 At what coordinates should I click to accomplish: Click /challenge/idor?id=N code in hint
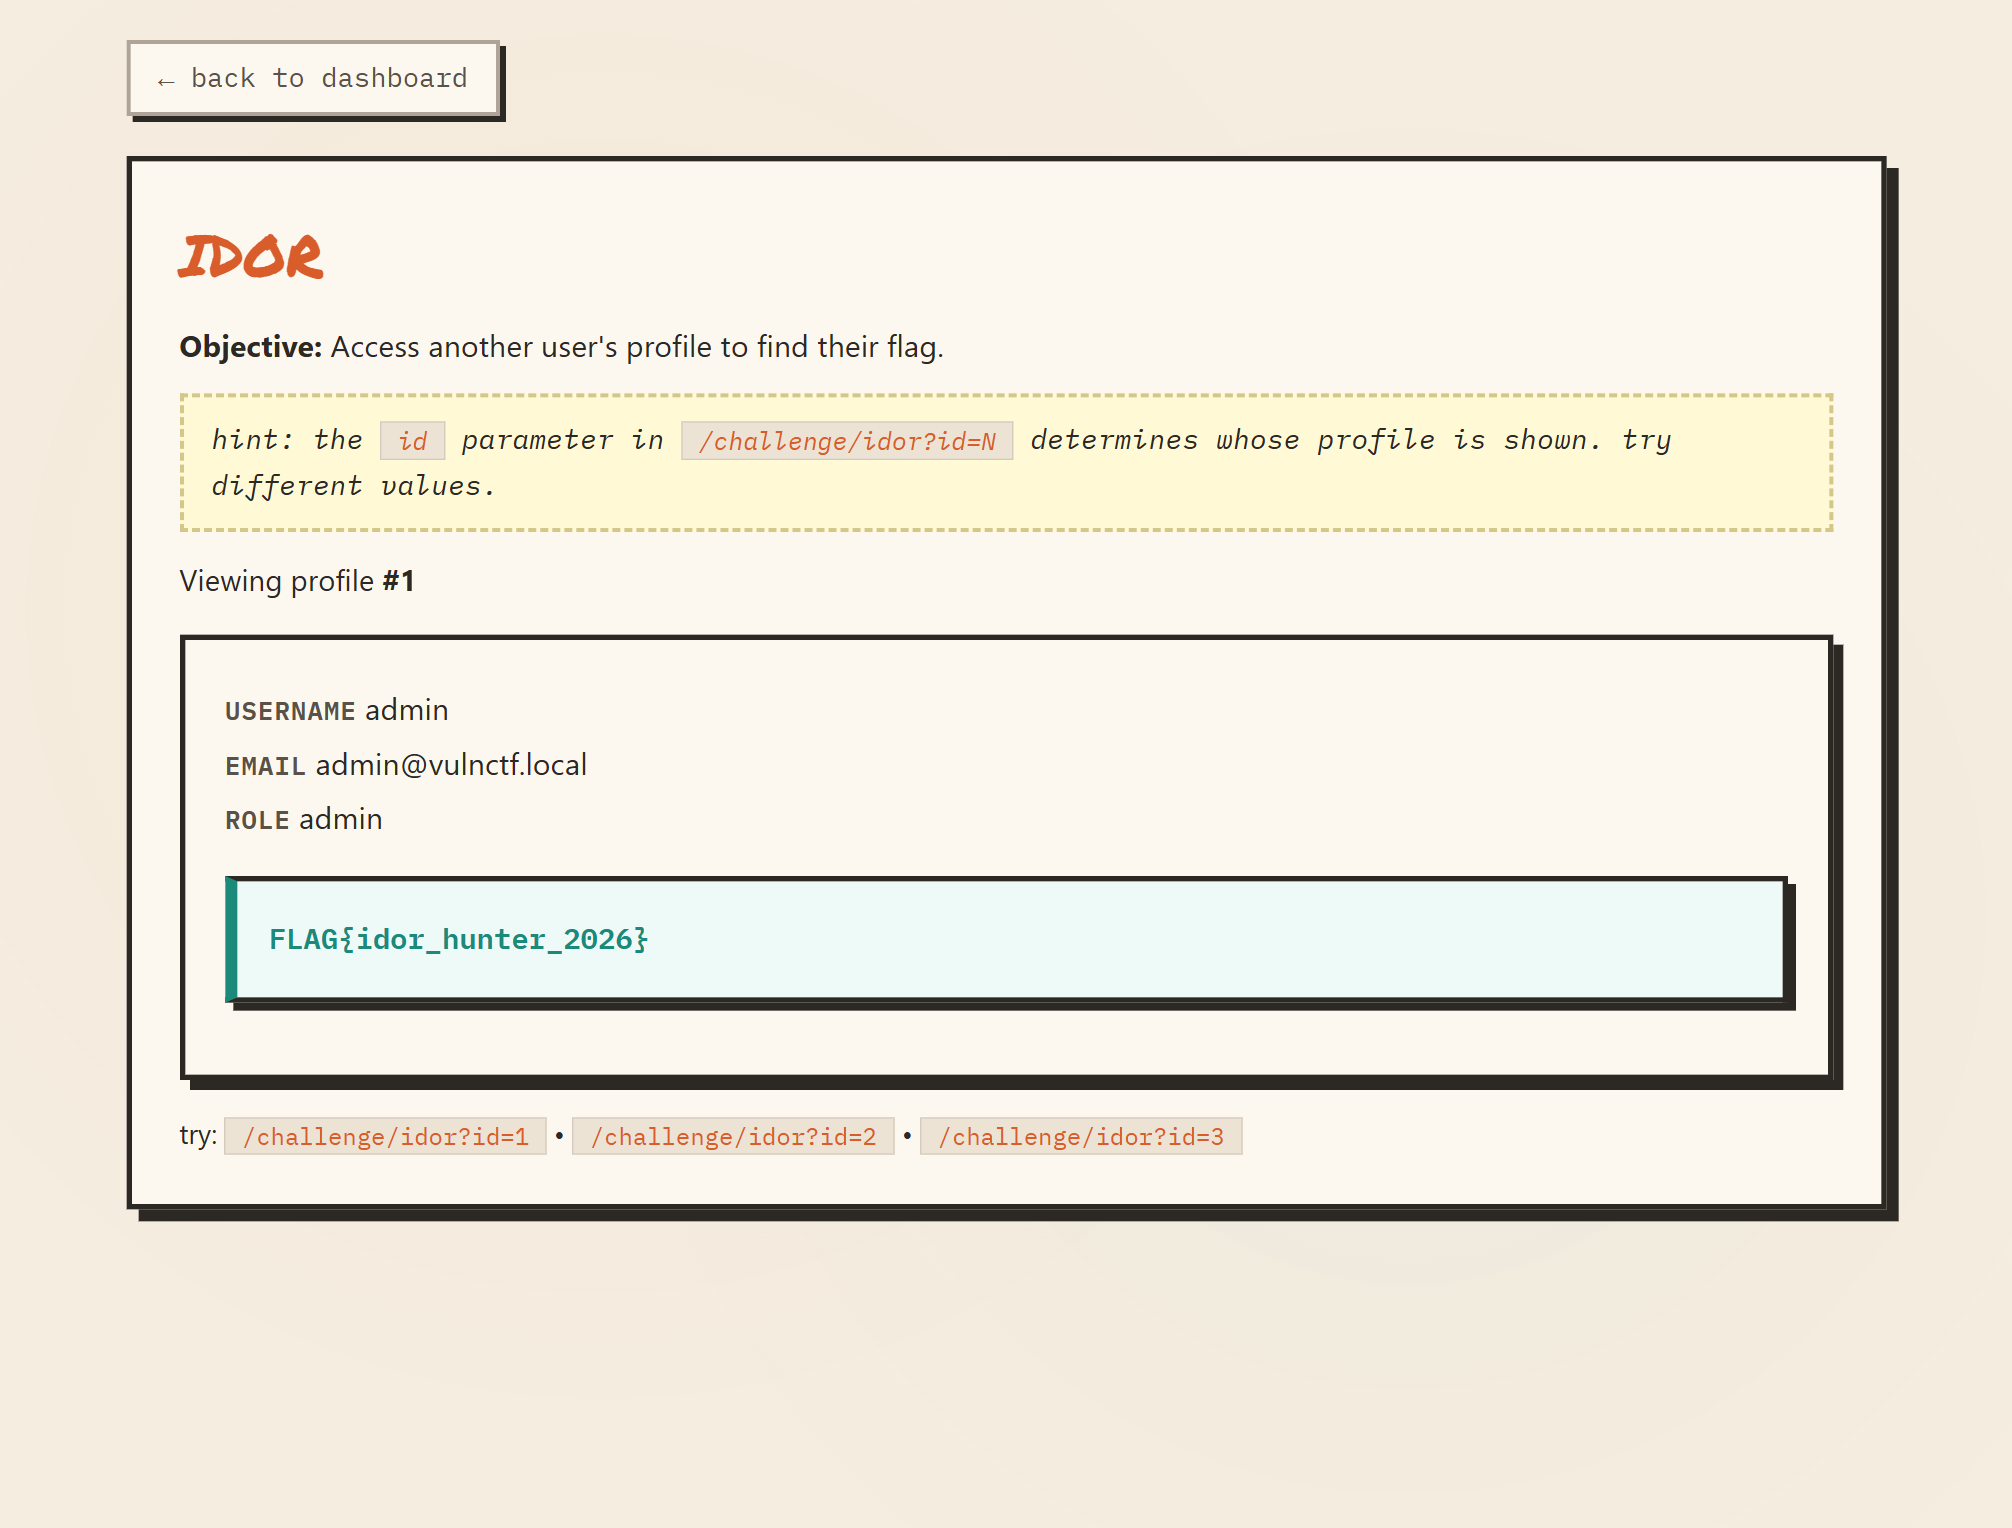pos(847,440)
